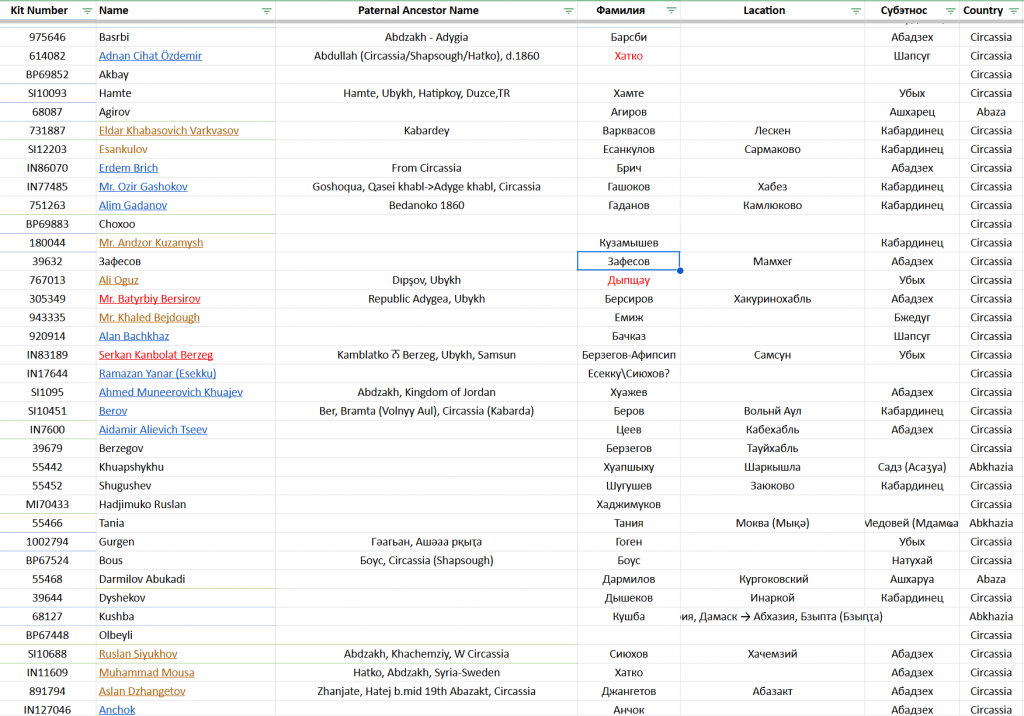Click the Мамхег location cell
1024x716 pixels.
click(772, 261)
